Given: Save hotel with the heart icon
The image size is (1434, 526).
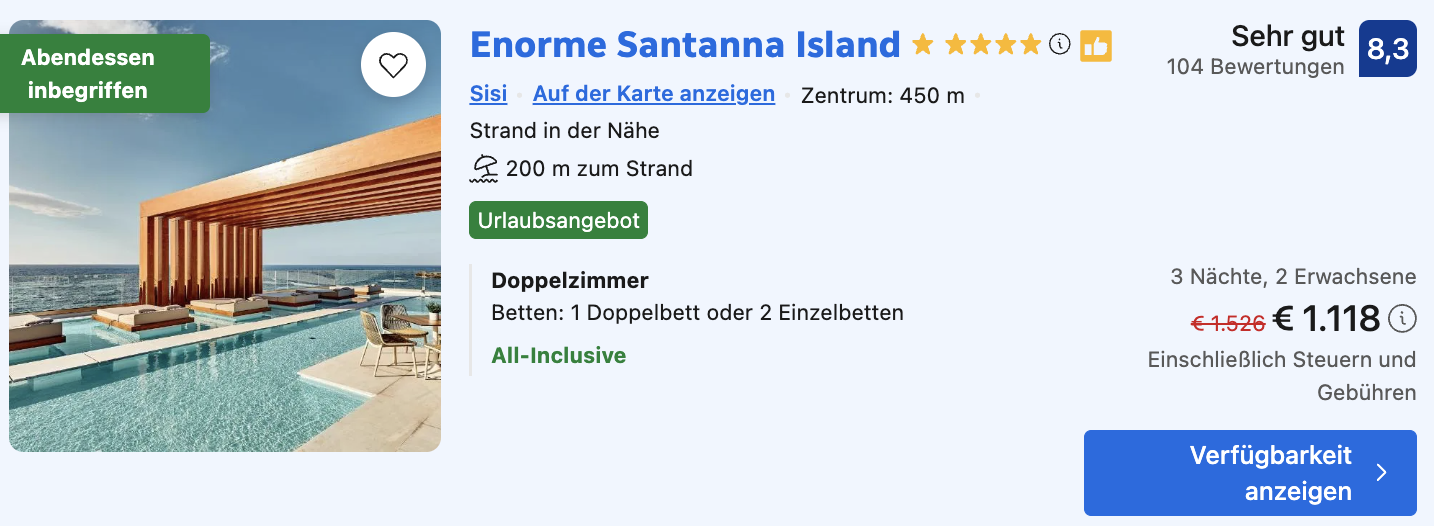Looking at the screenshot, I should click(393, 65).
